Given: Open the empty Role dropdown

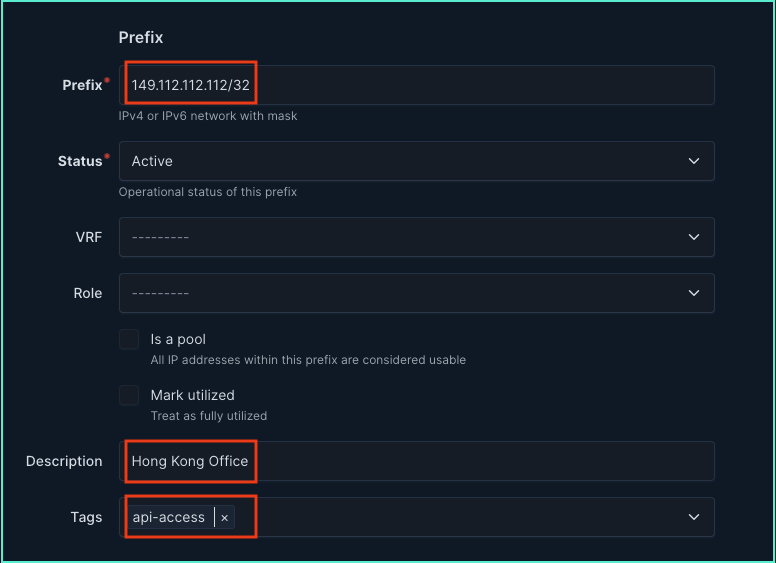Looking at the screenshot, I should 400,293.
